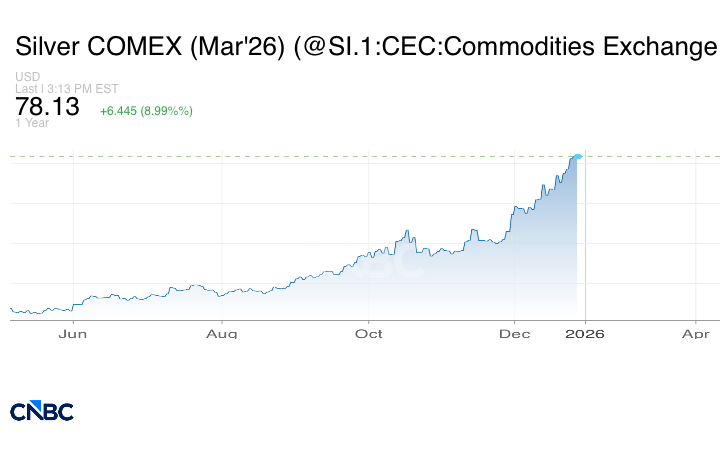Choose Oct on the time axis
The height and width of the screenshot is (450, 720).
370,332
